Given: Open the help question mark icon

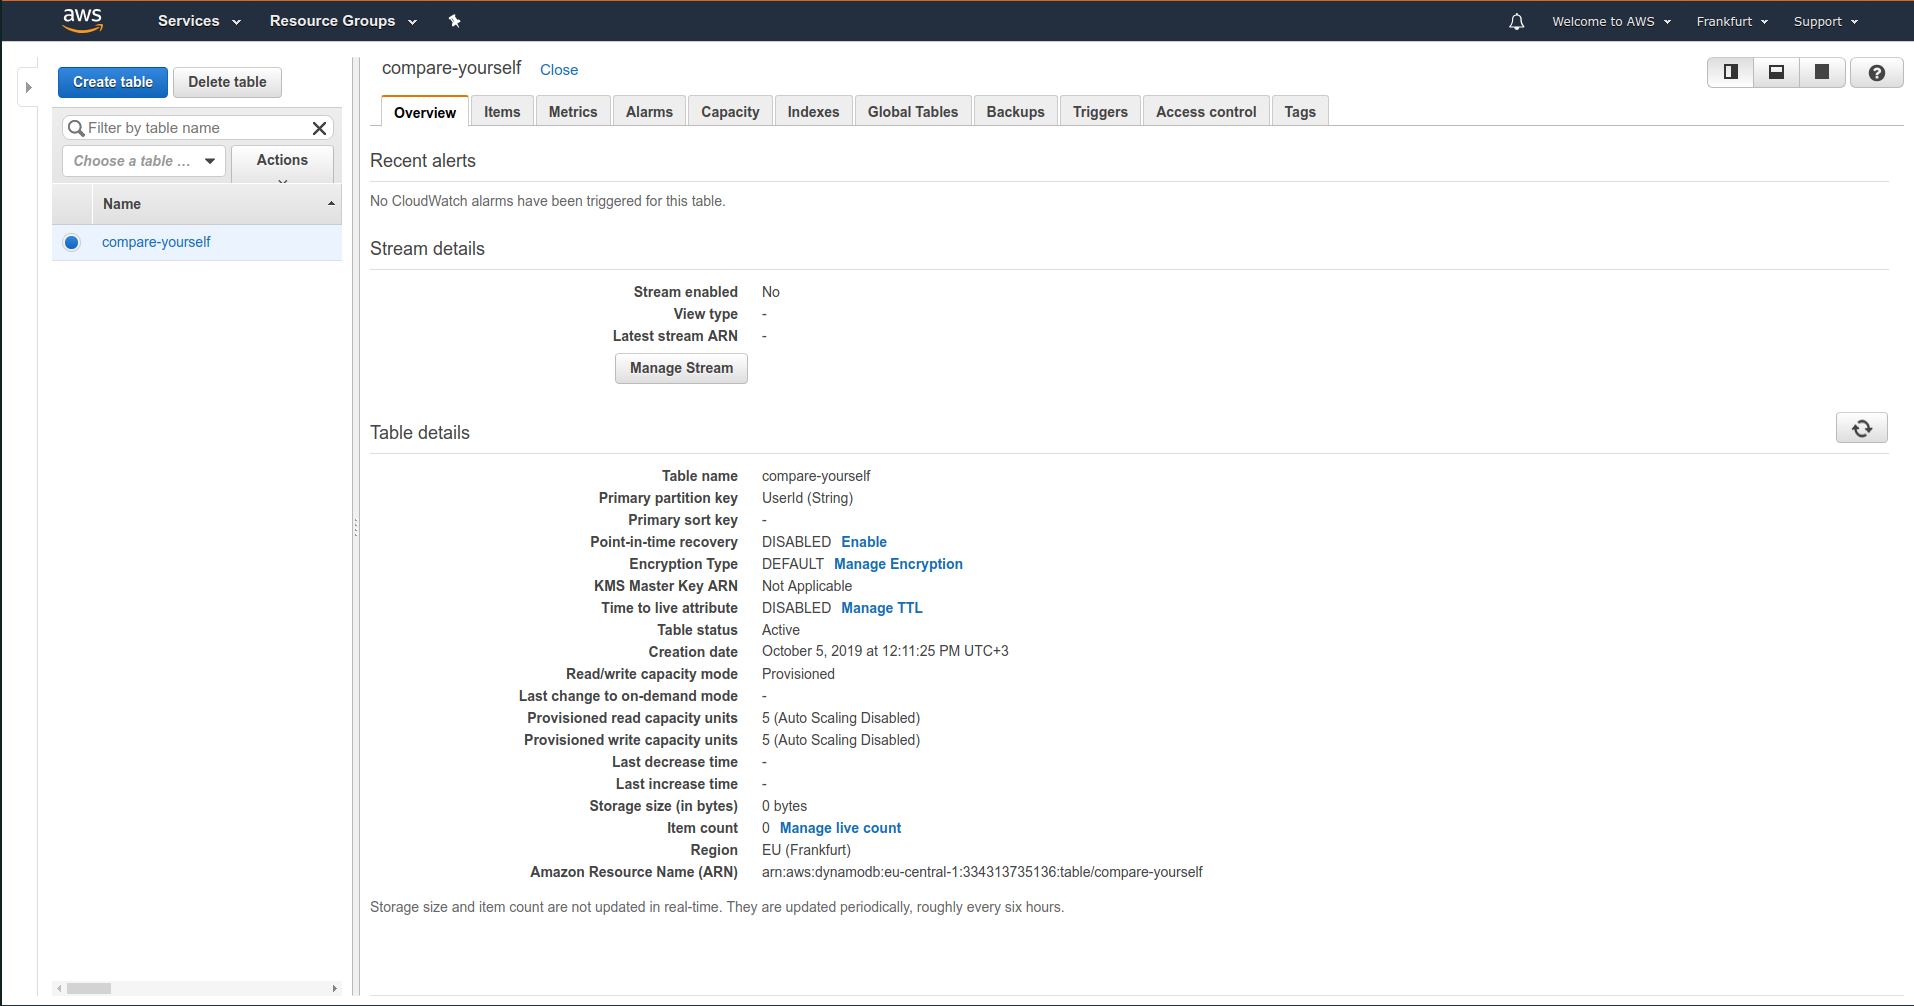Looking at the screenshot, I should [x=1876, y=72].
